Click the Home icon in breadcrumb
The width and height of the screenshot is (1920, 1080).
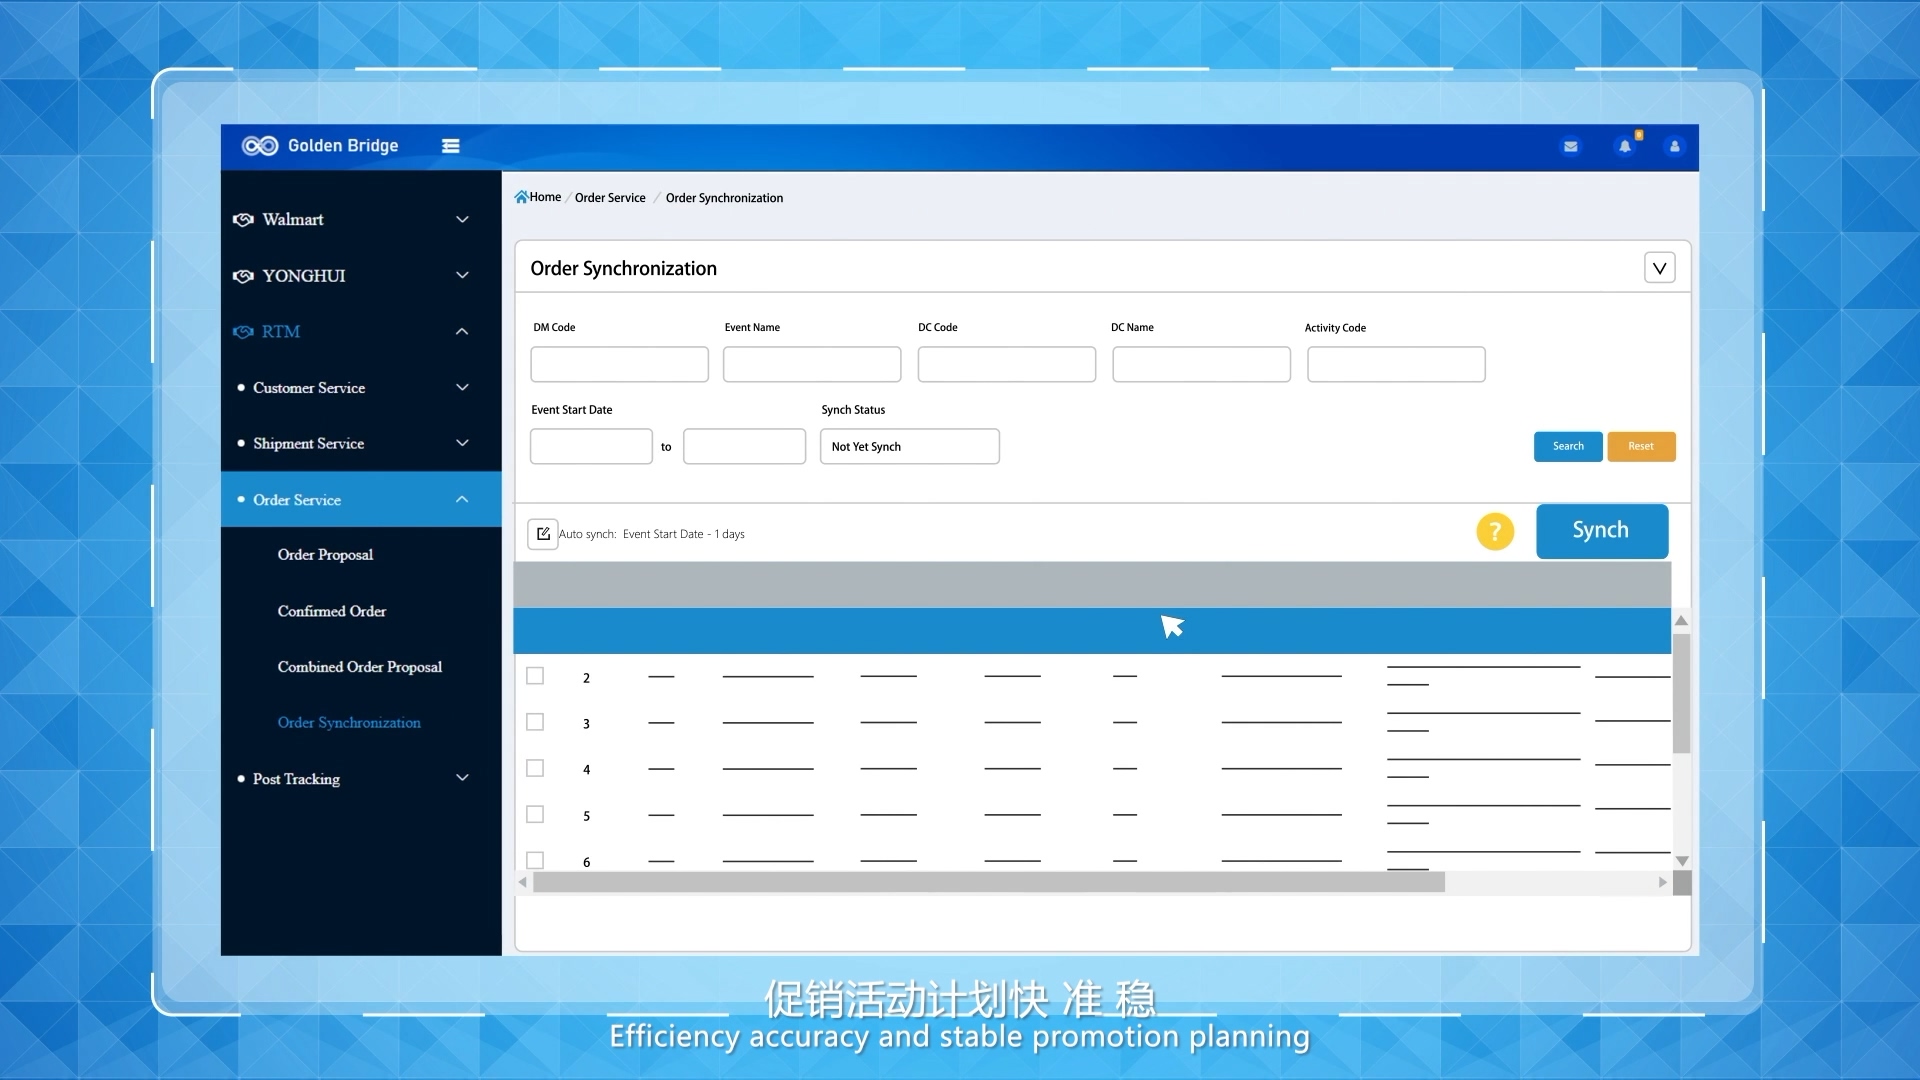[521, 197]
